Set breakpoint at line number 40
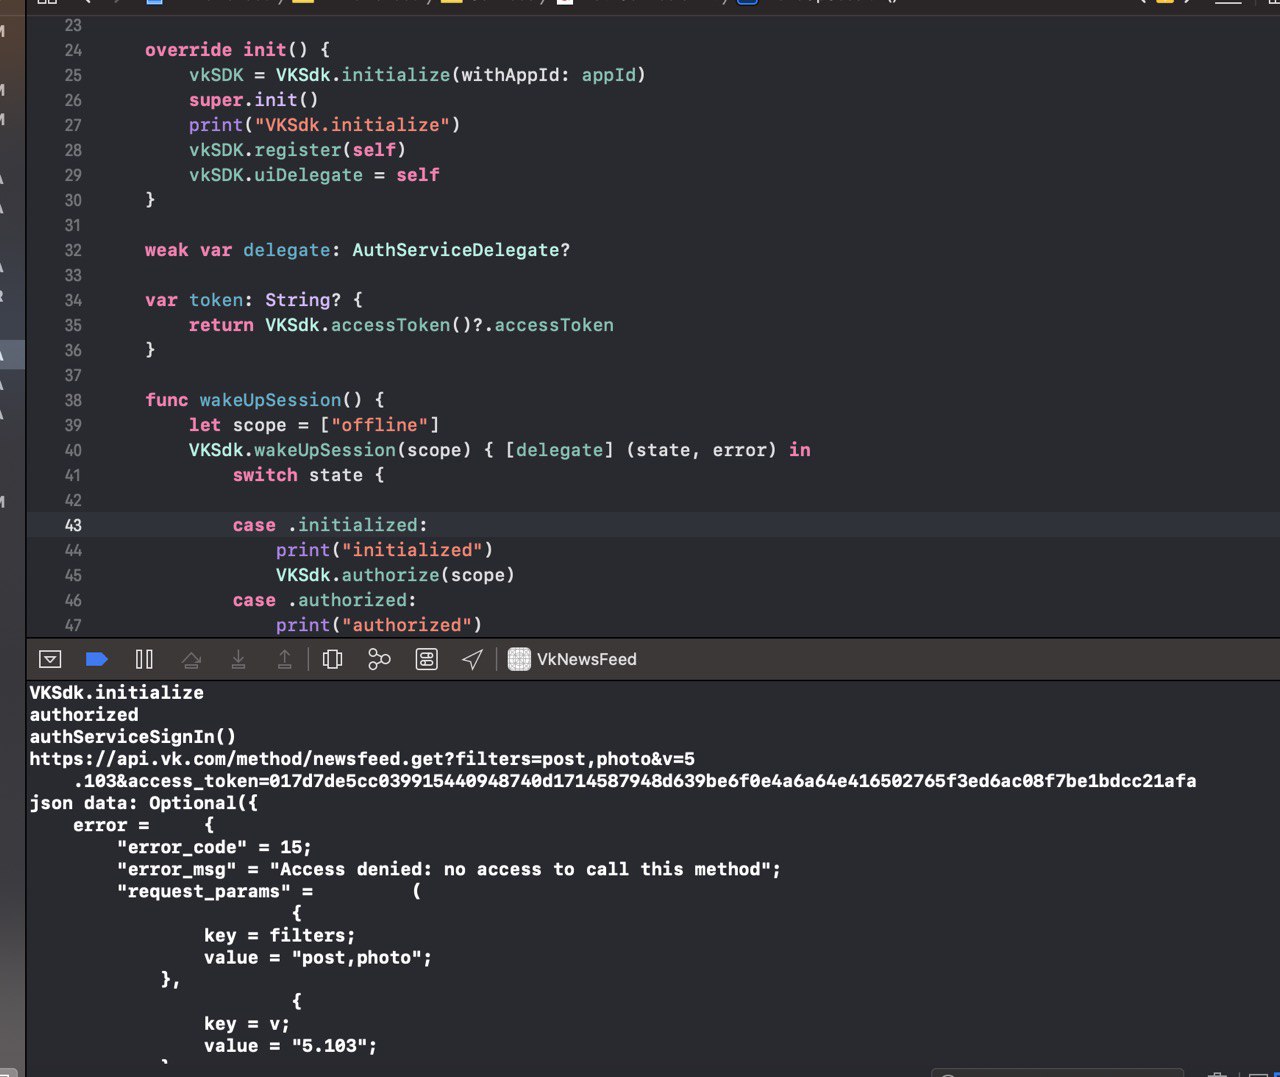 pos(73,450)
